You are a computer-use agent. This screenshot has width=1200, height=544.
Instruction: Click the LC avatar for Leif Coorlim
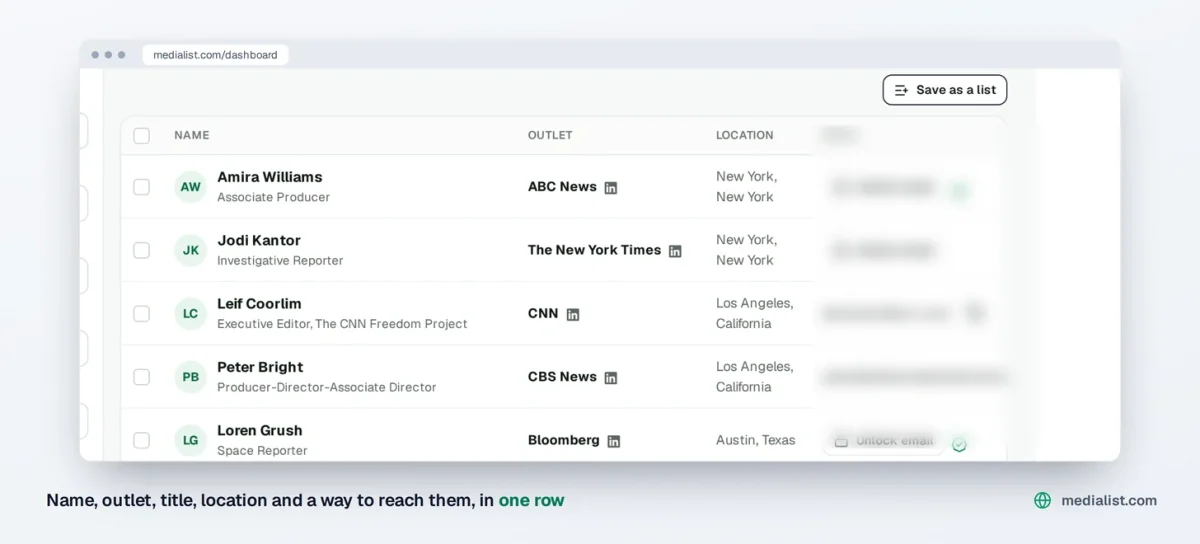[190, 313]
